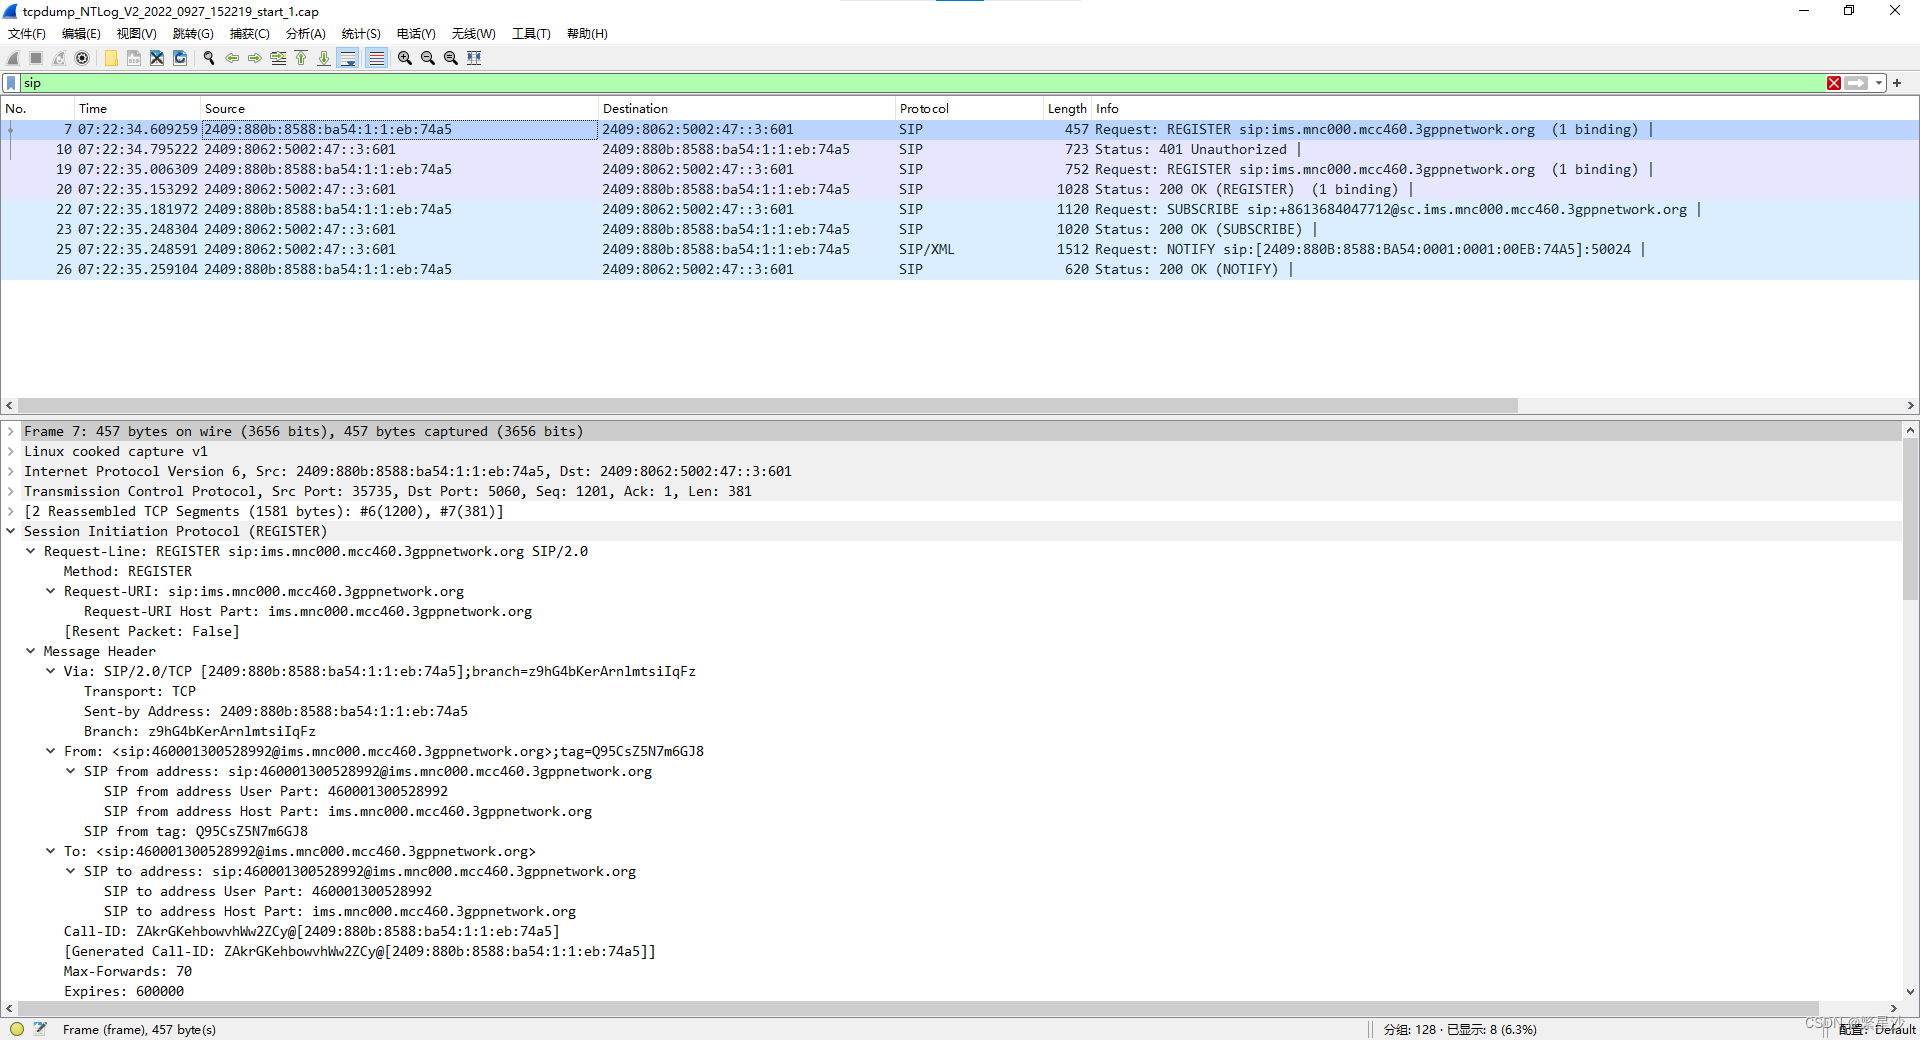The height and width of the screenshot is (1040, 1920).
Task: Collapse Session Initiation Protocol (REGISTER) tree
Action: pos(11,531)
